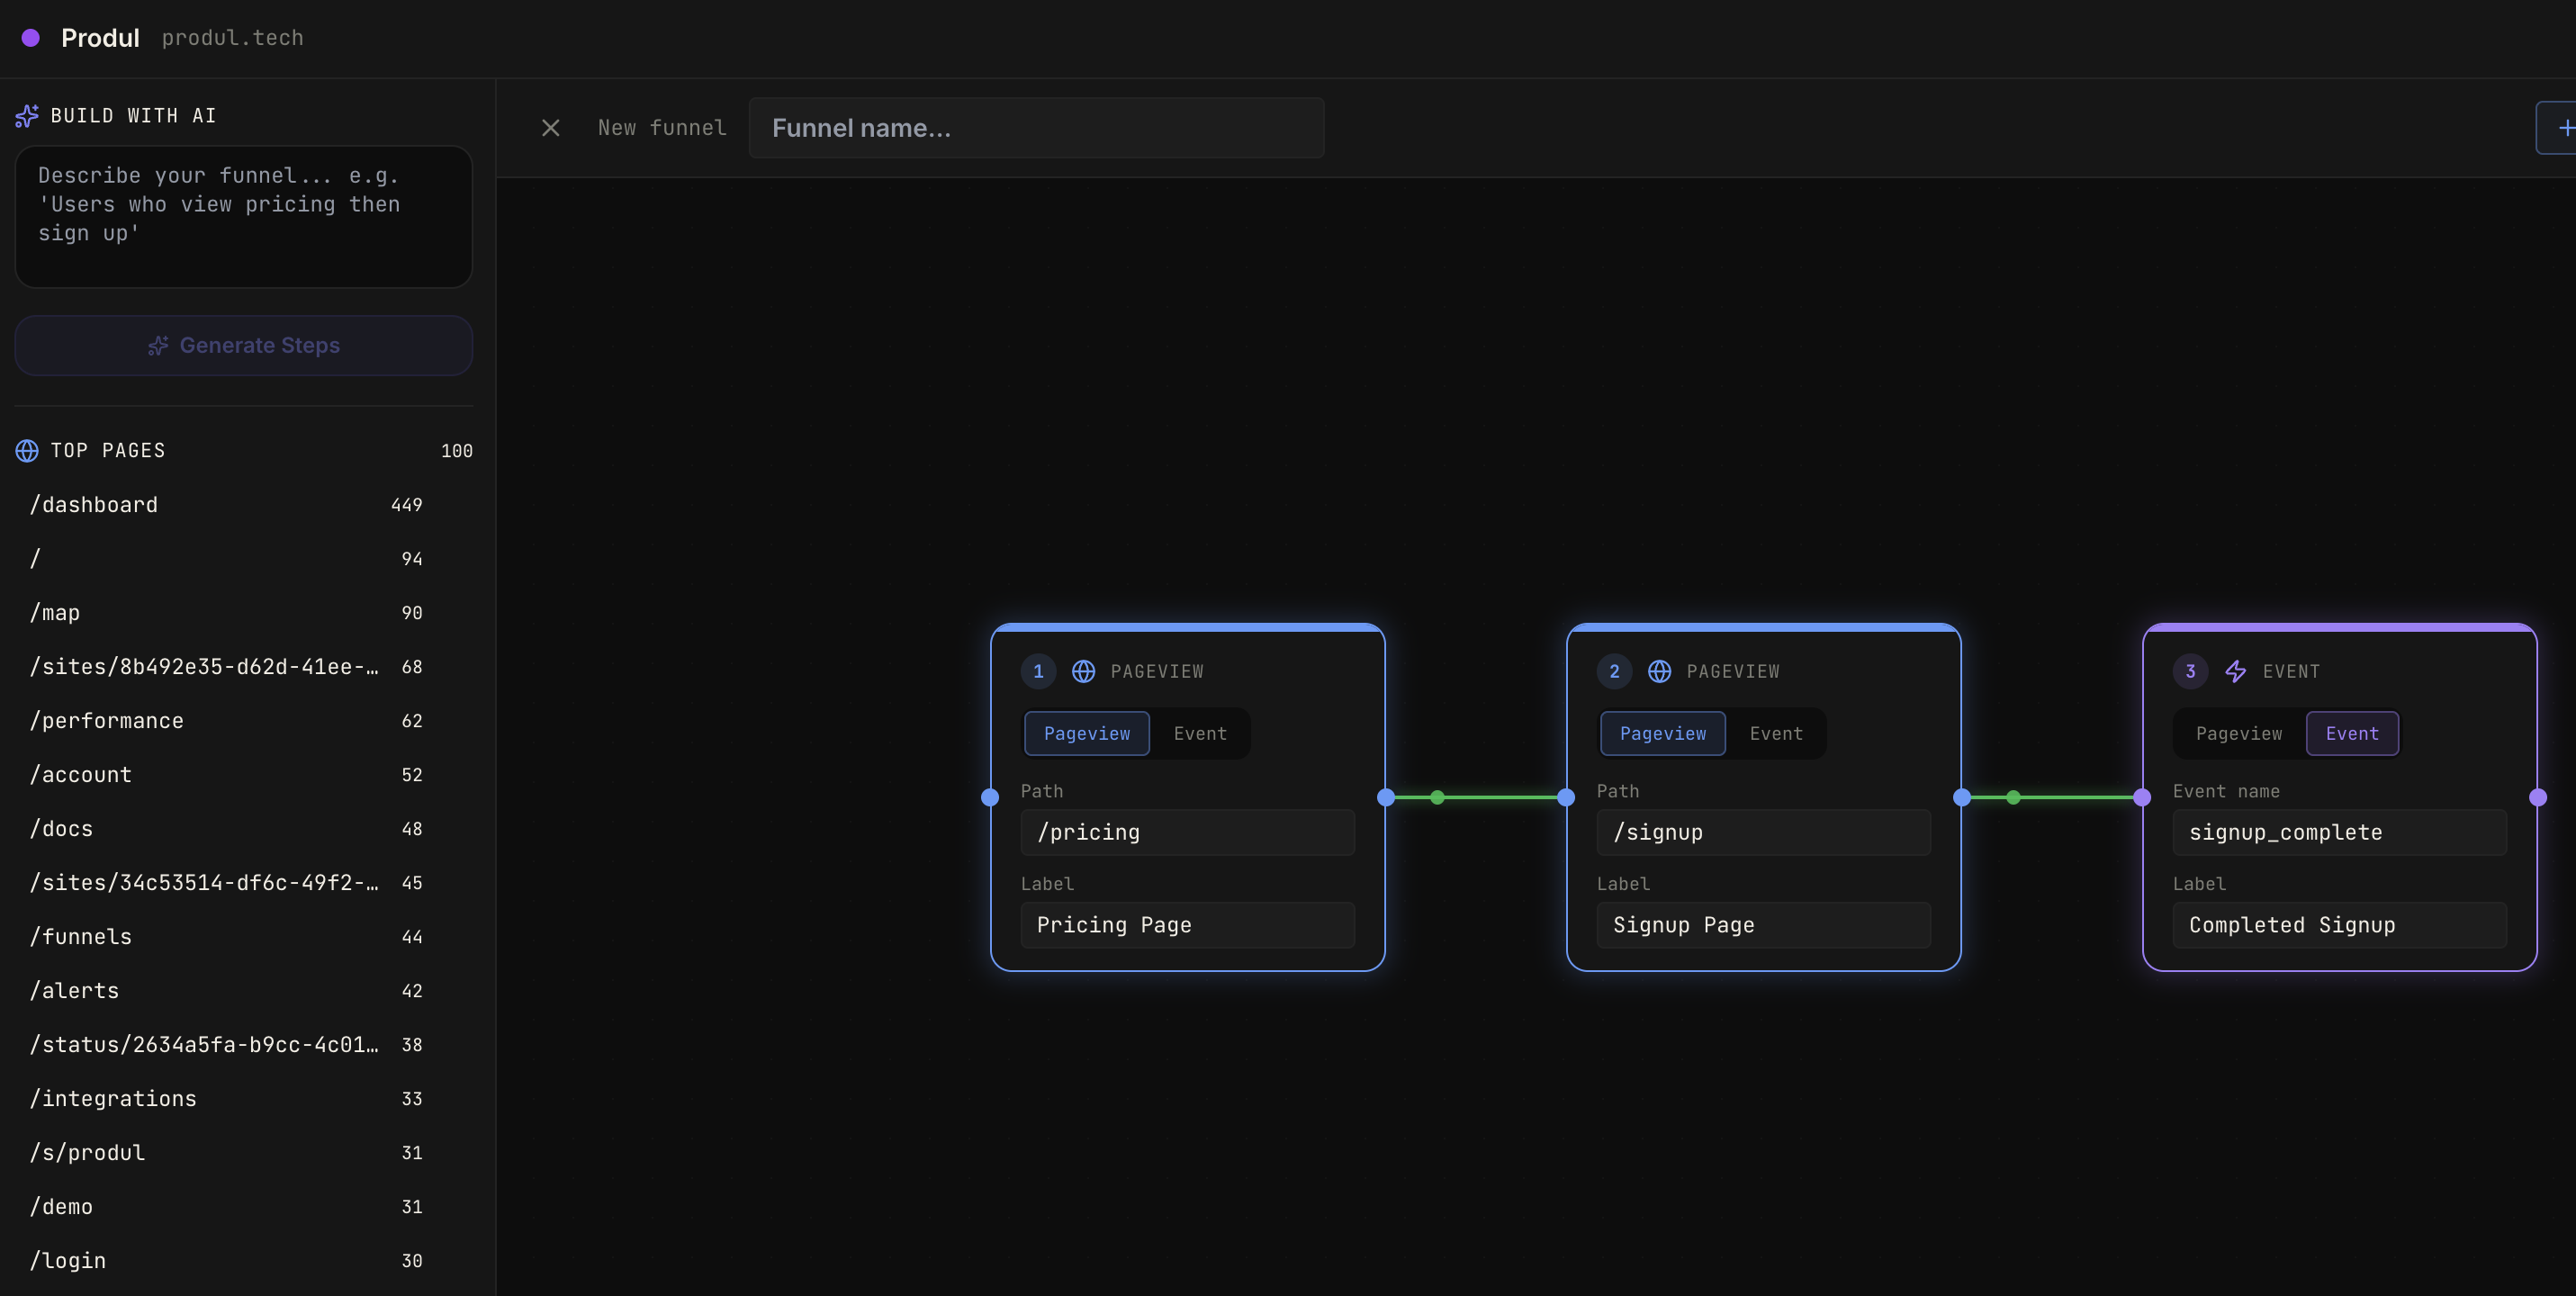Click the Funnel name input field

pyautogui.click(x=1036, y=128)
